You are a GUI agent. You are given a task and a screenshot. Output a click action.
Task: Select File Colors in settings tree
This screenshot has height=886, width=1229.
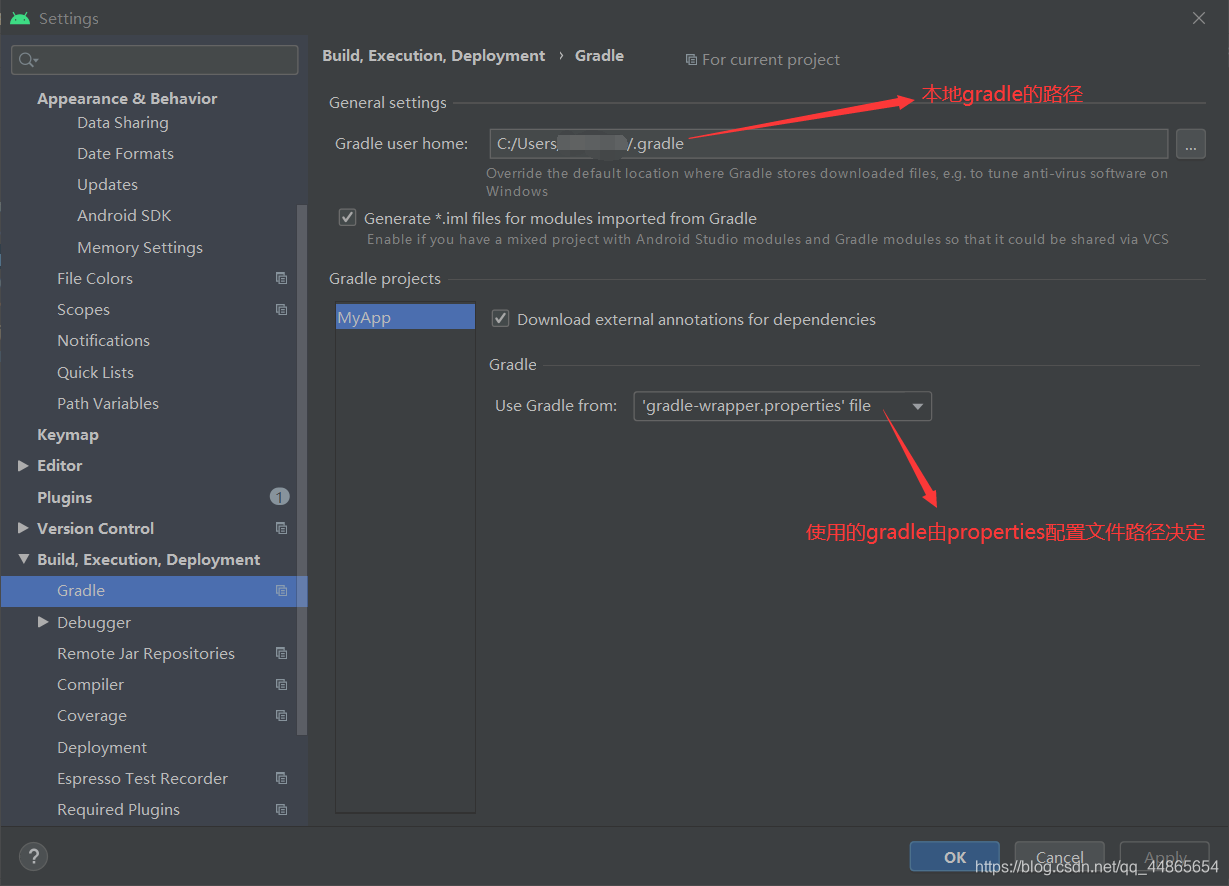pos(95,278)
